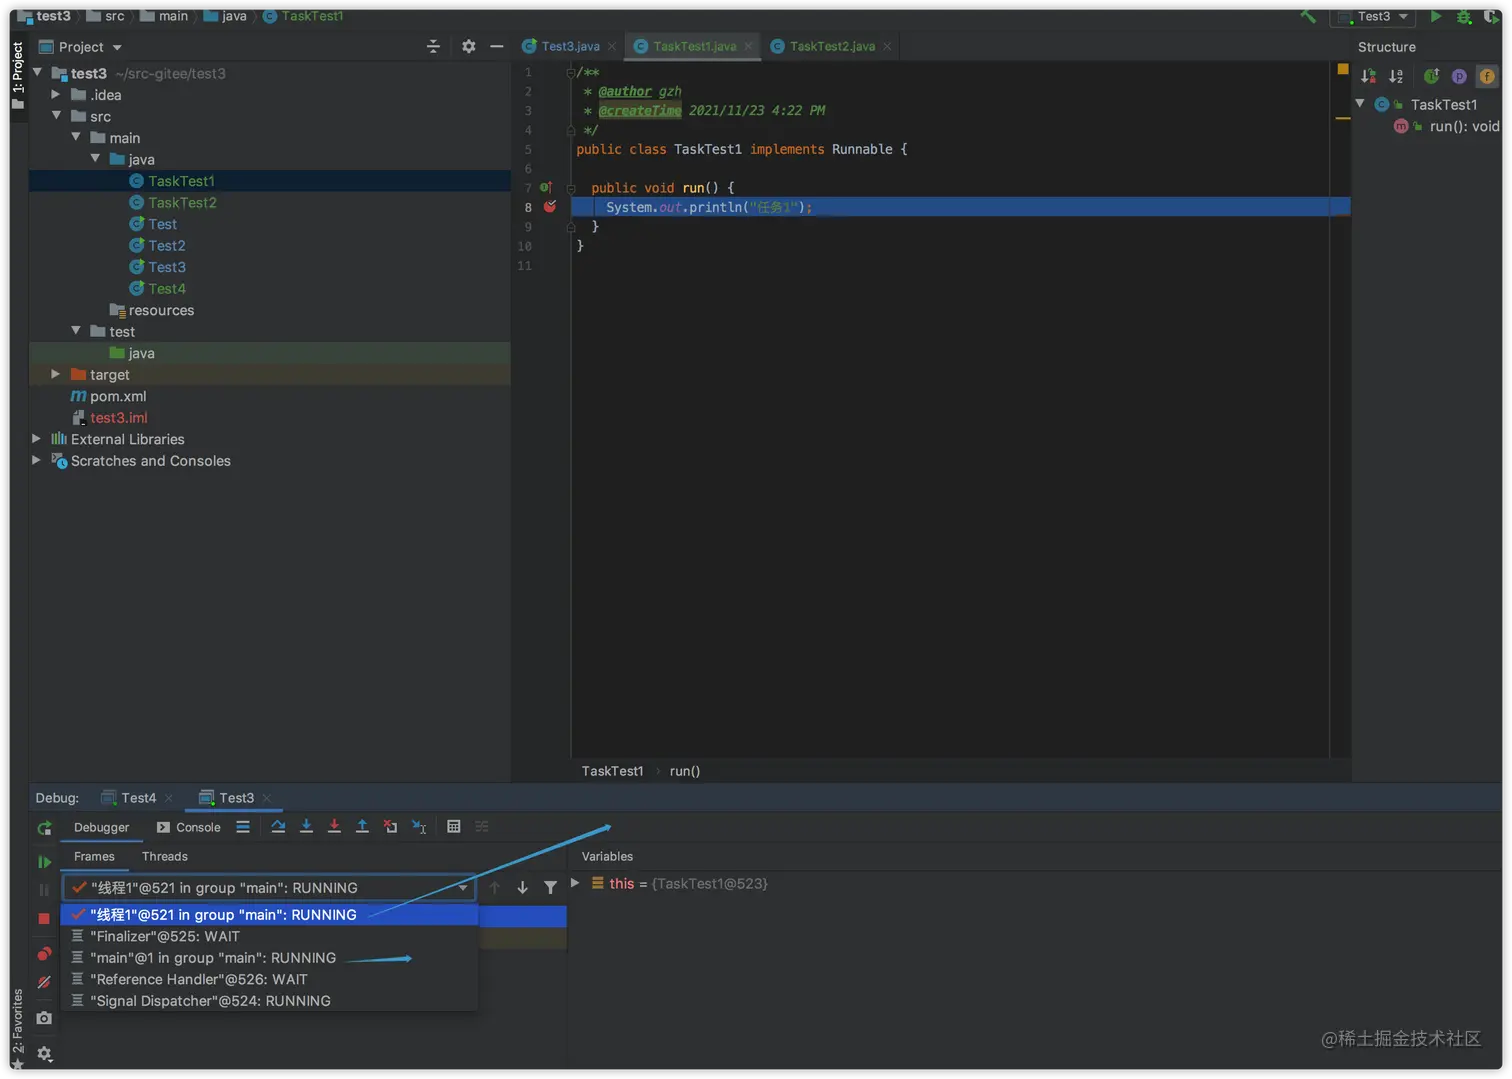Toggle Sort Alphabetically in Structure panel
This screenshot has width=1512, height=1079.
tap(1396, 76)
